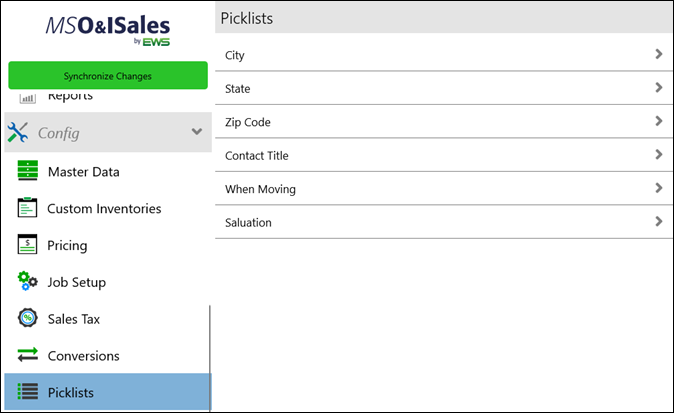Click the Job Setup gears icon
Image resolution: width=674 pixels, height=413 pixels.
coord(28,282)
